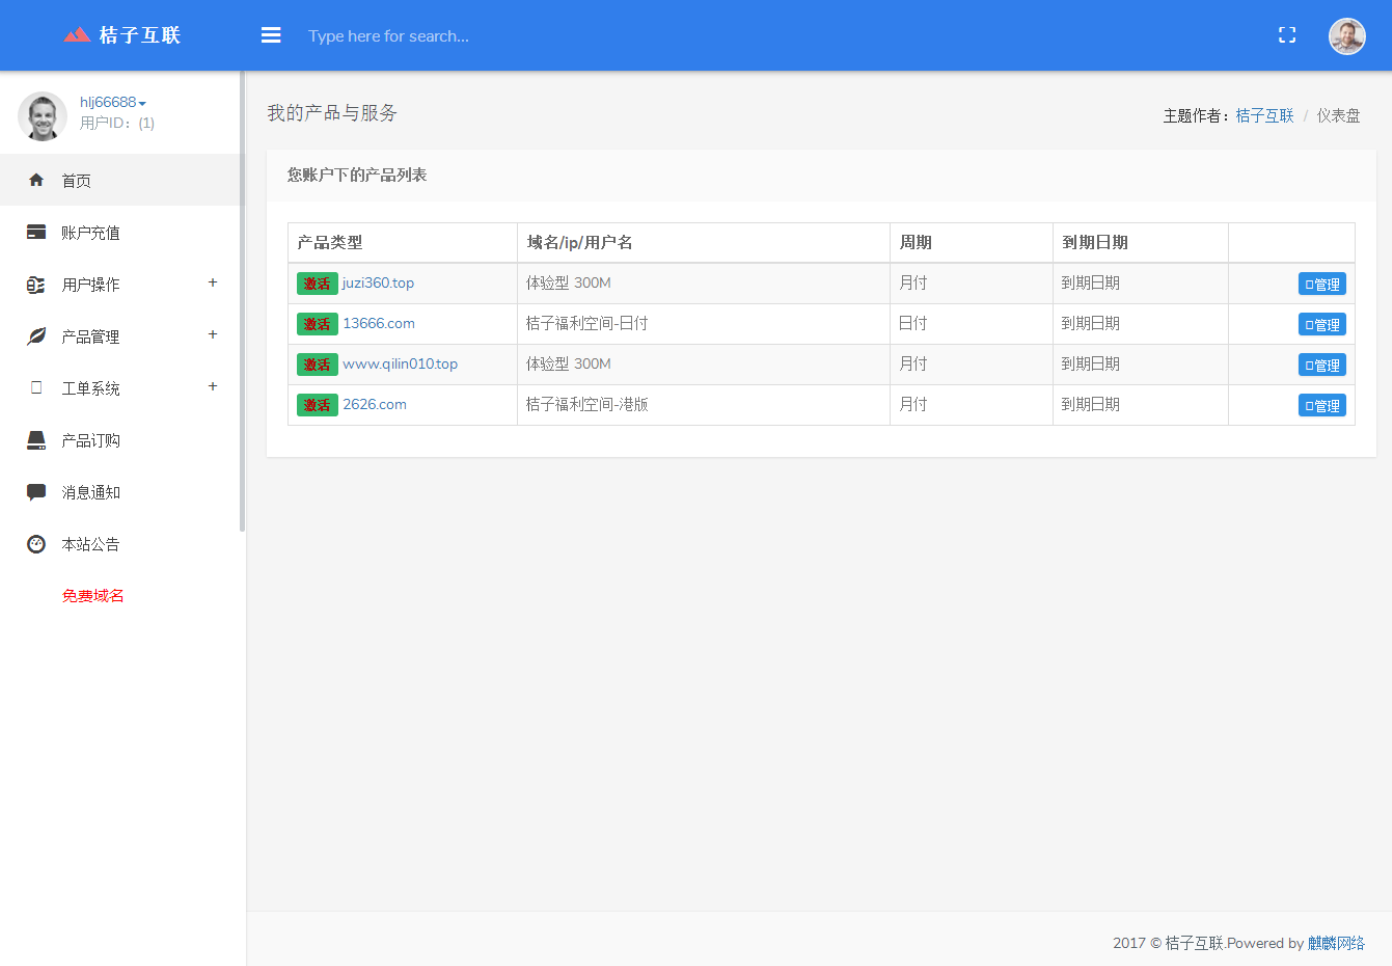This screenshot has width=1392, height=966.
Task: Open the top-right user avatar
Action: click(1346, 36)
